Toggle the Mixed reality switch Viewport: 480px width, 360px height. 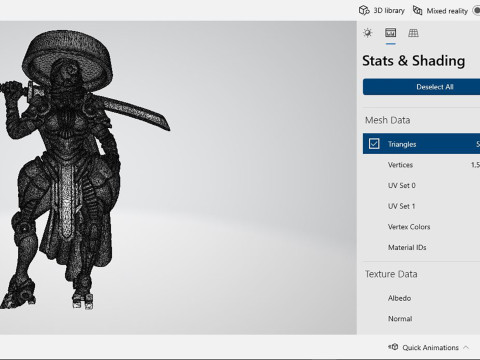pos(477,11)
